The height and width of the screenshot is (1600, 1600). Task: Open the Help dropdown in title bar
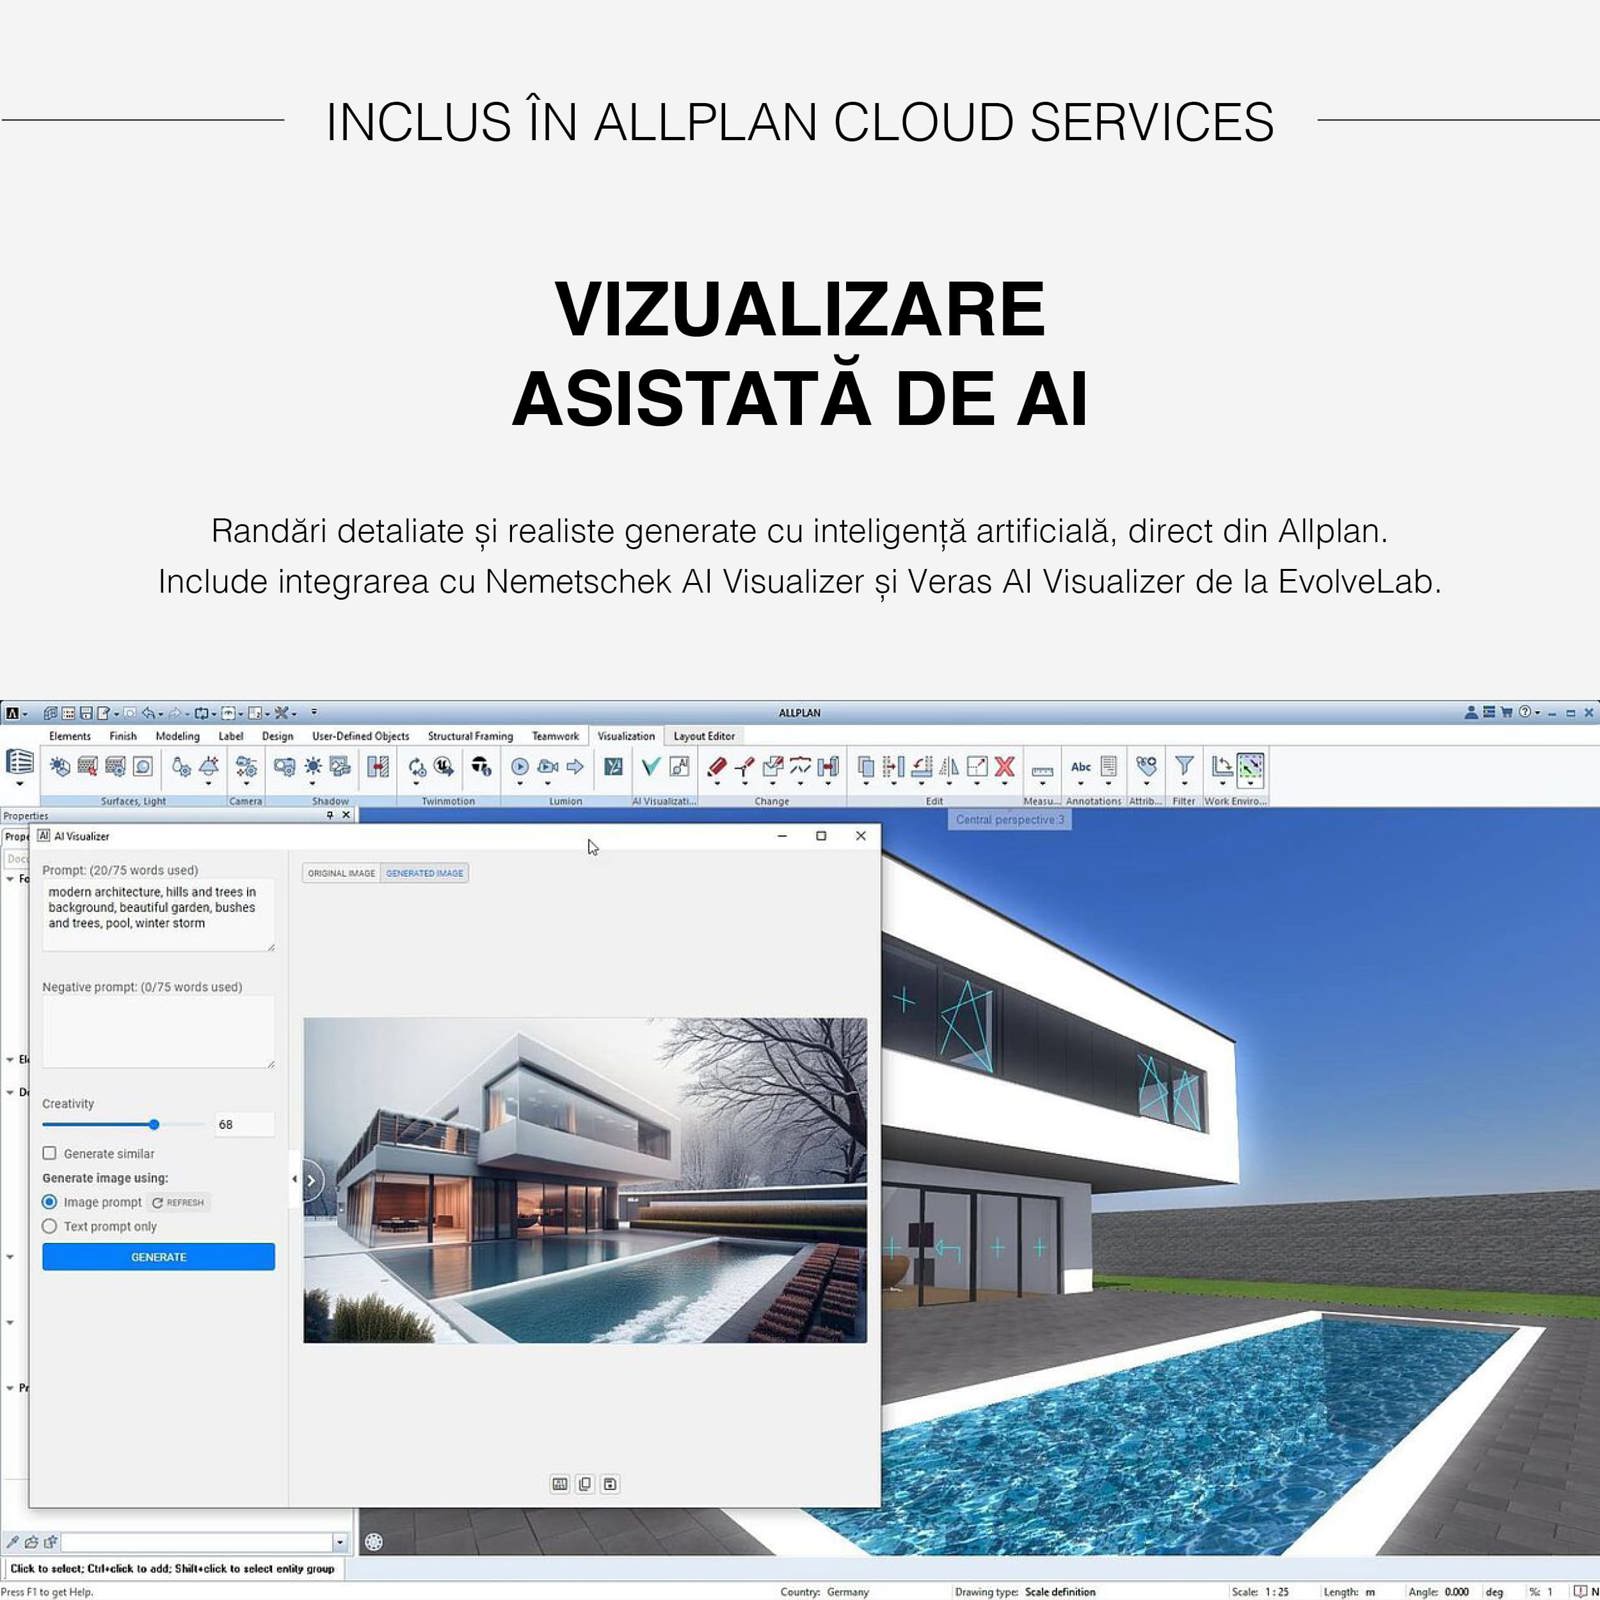pos(1538,713)
